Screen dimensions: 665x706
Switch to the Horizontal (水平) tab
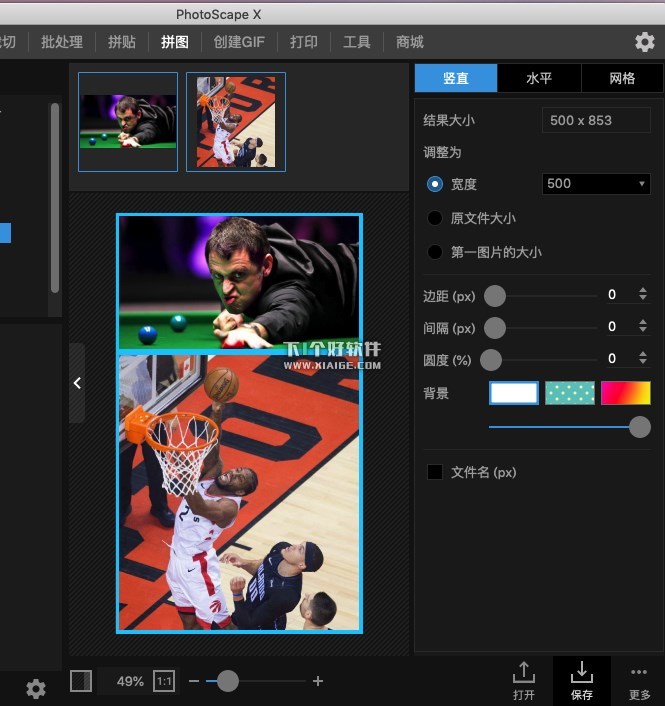pyautogui.click(x=539, y=78)
